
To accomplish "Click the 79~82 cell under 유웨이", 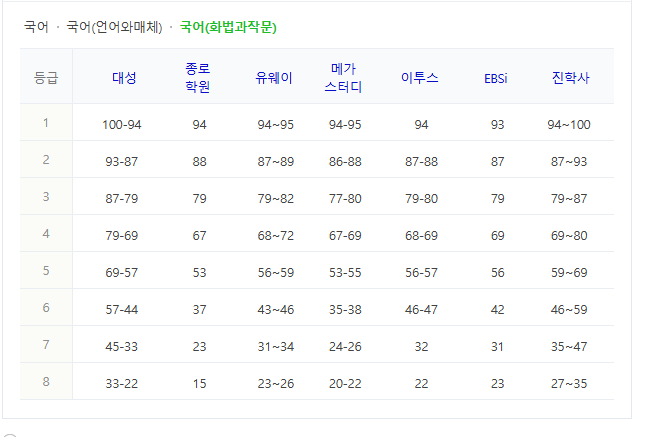I will click(x=275, y=198).
